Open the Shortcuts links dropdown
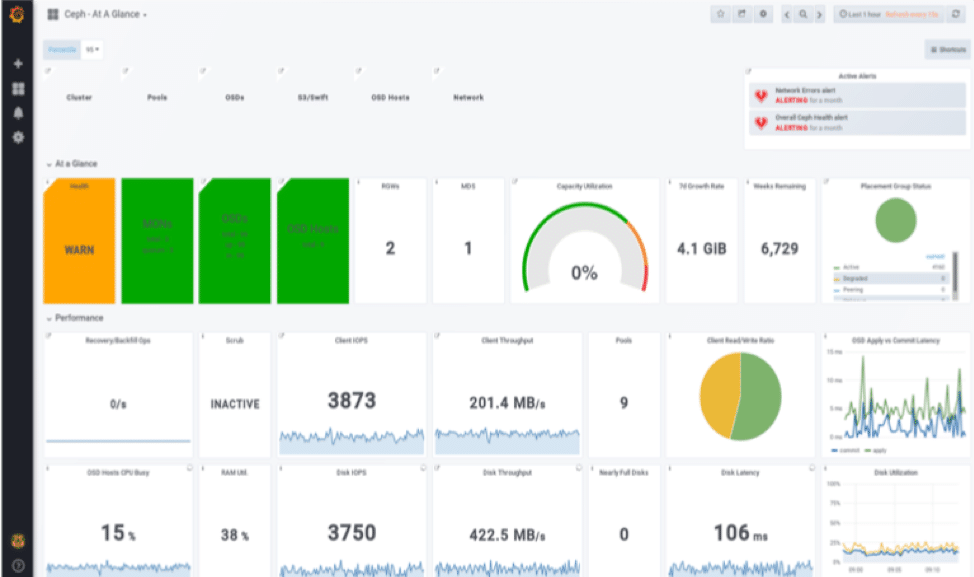 pos(948,50)
